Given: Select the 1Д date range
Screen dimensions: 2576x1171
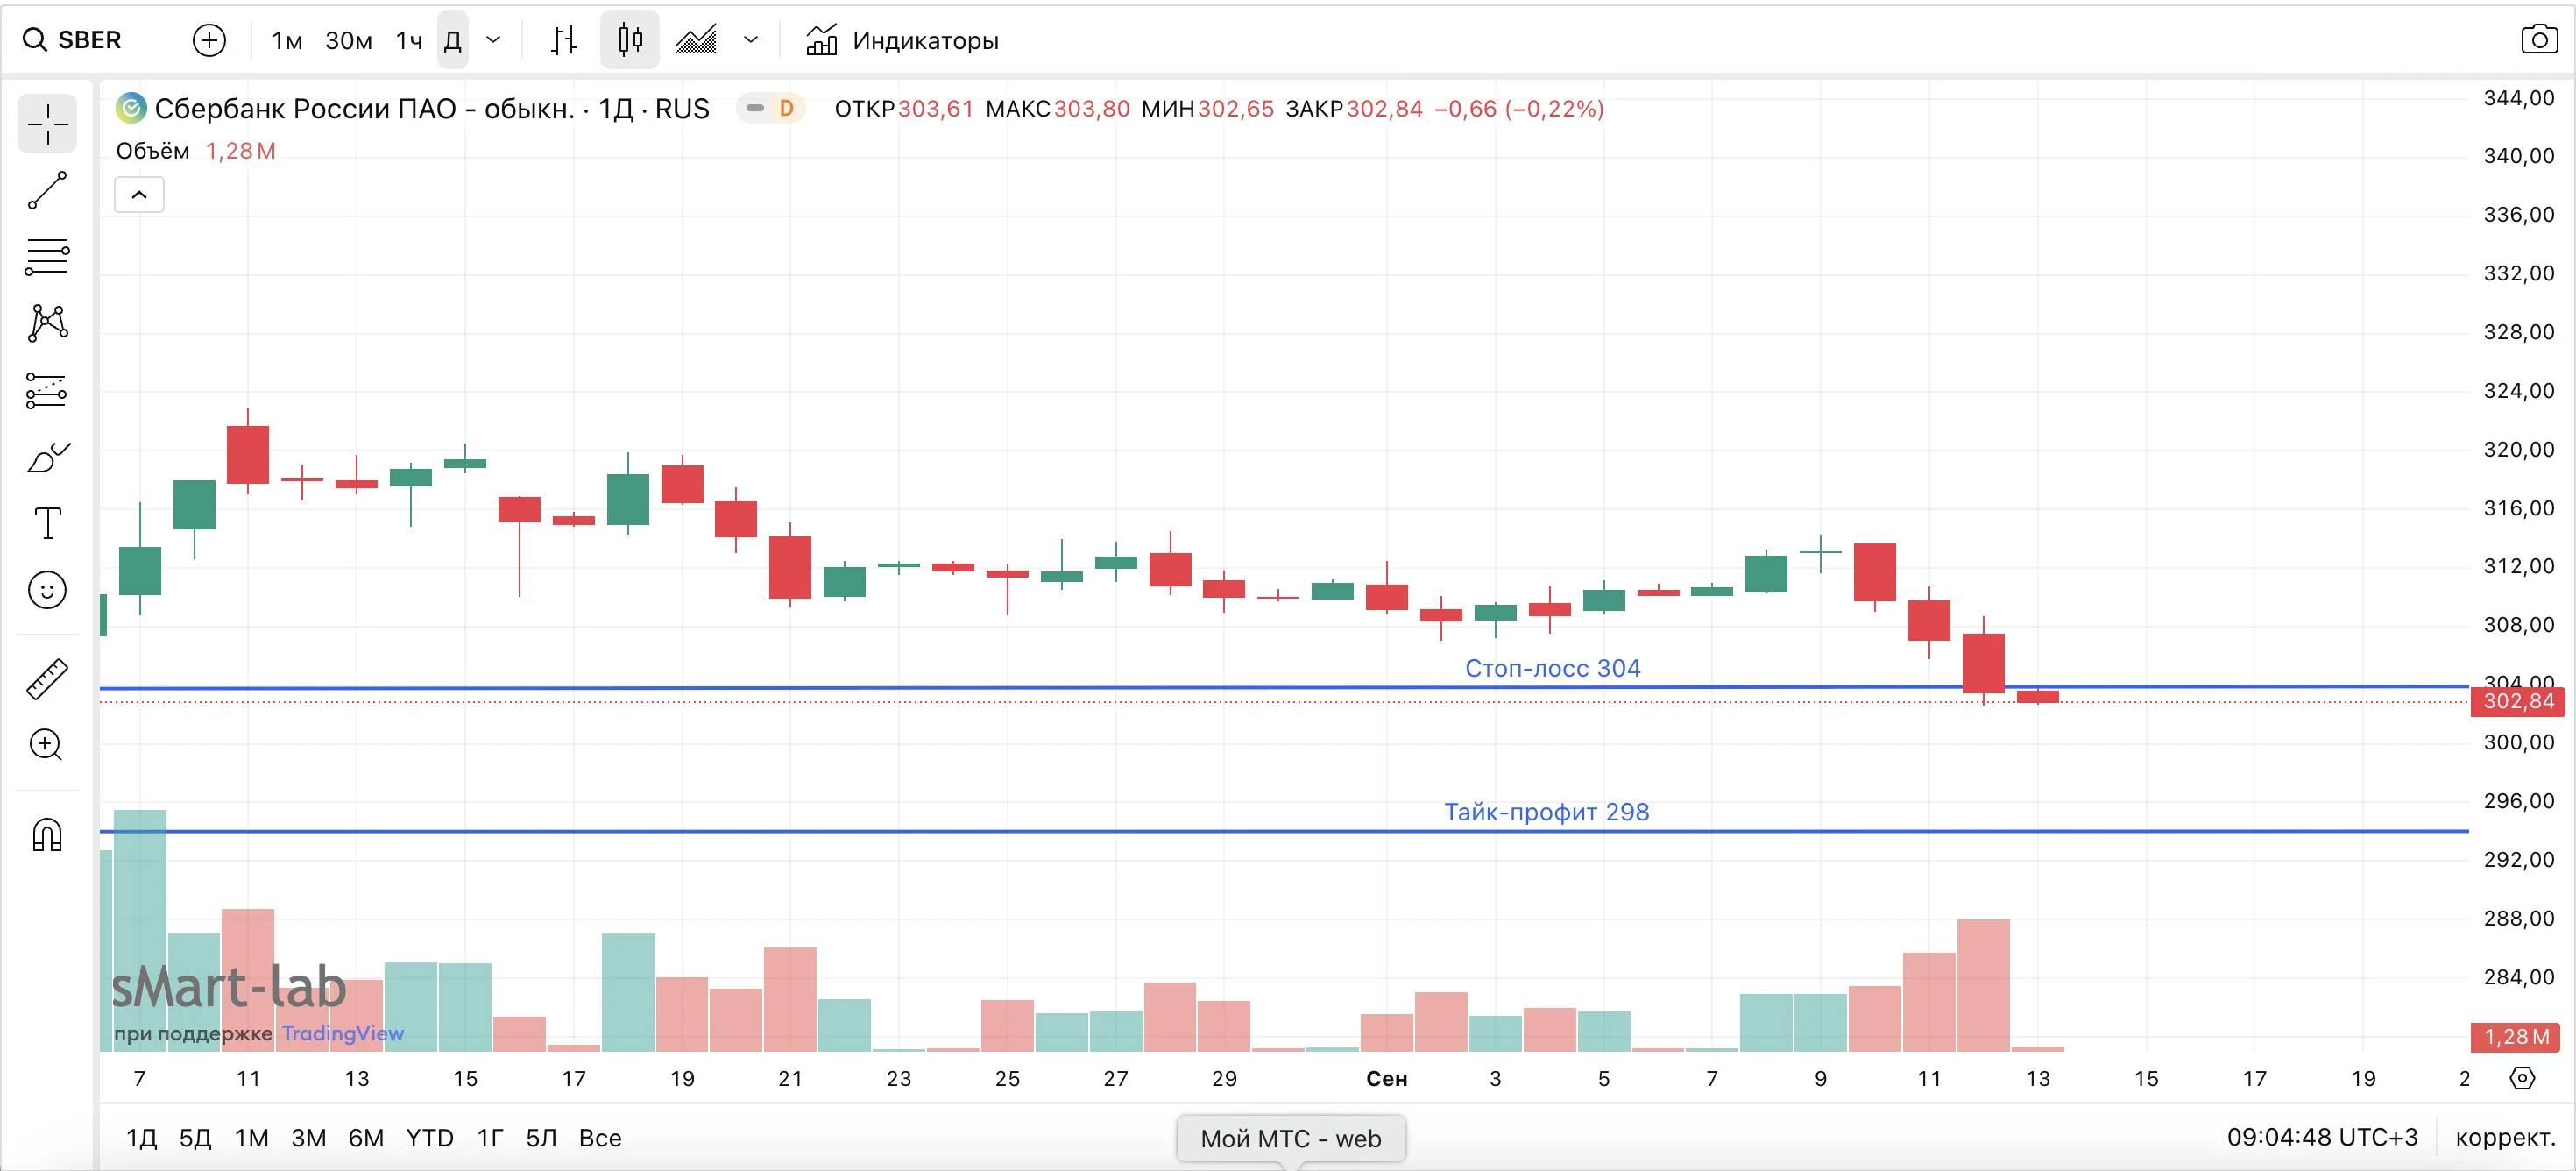Looking at the screenshot, I should click(x=141, y=1138).
